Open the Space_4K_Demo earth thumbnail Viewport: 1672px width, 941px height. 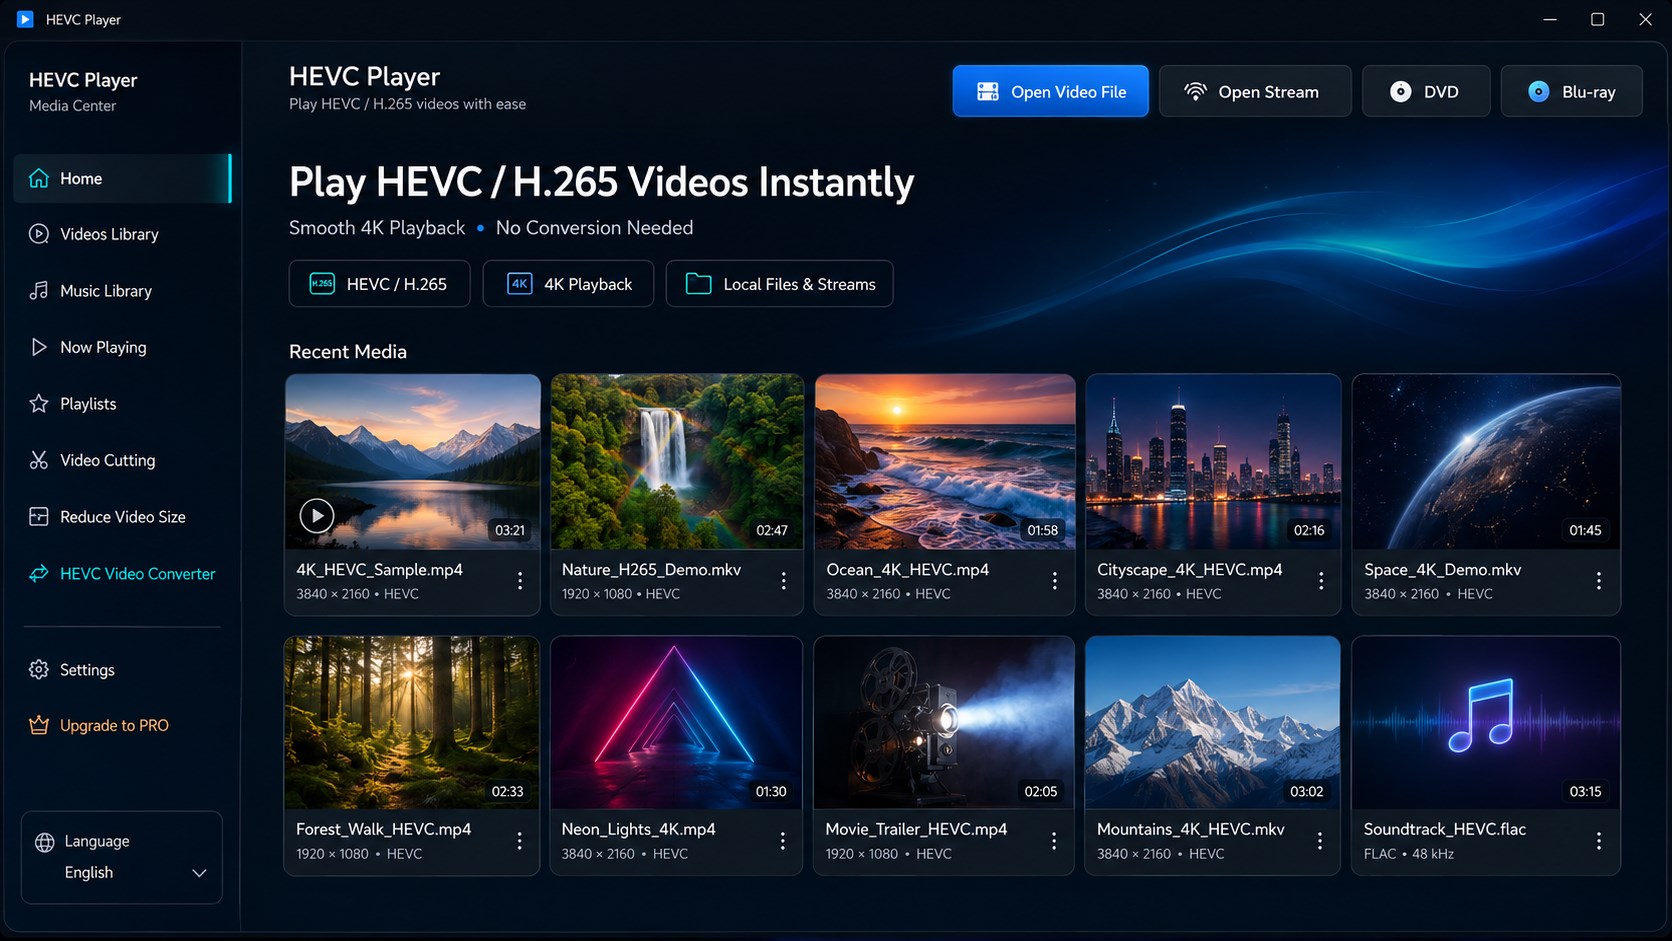point(1486,462)
